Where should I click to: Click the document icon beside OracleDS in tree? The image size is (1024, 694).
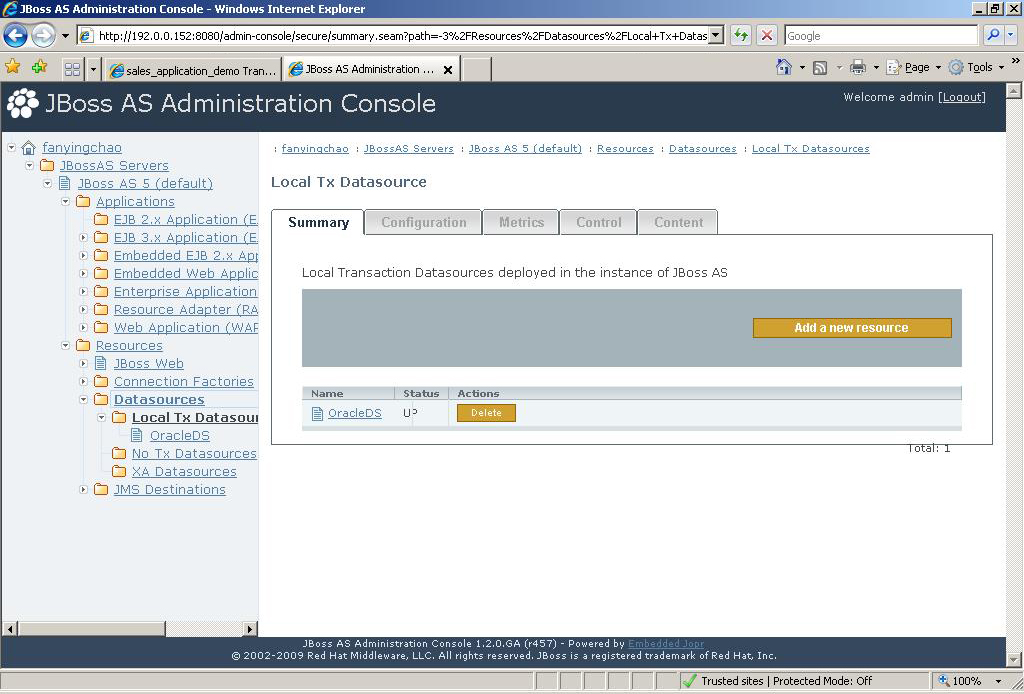(x=136, y=435)
